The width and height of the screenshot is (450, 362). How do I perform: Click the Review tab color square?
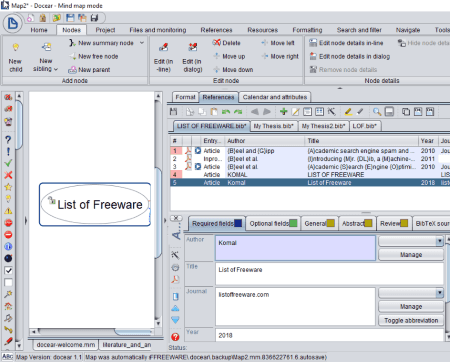[x=404, y=223]
